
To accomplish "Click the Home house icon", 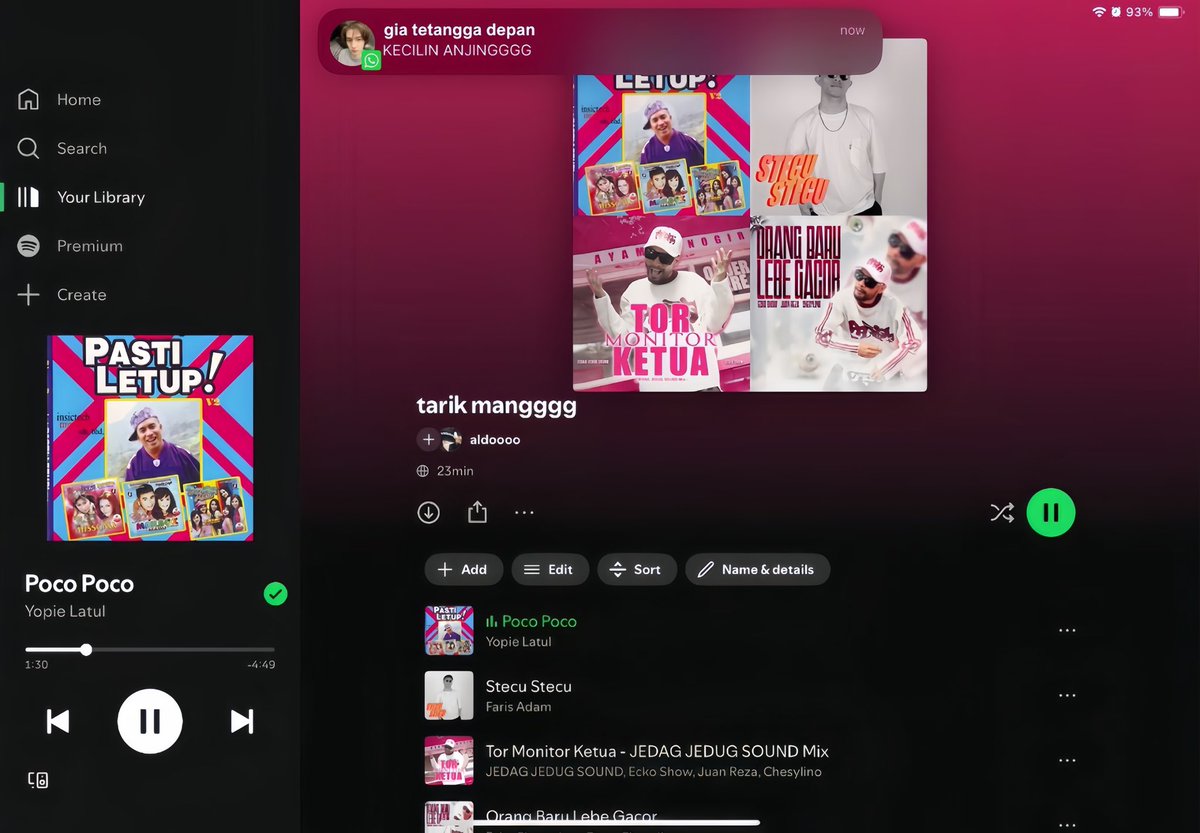I will (29, 100).
